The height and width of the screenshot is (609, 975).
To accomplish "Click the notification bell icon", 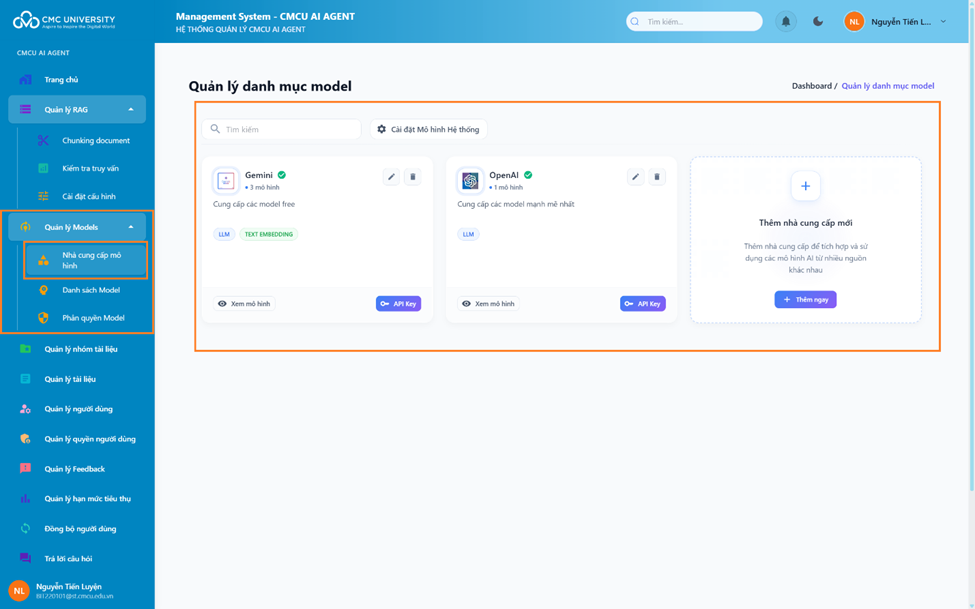I will click(x=786, y=21).
